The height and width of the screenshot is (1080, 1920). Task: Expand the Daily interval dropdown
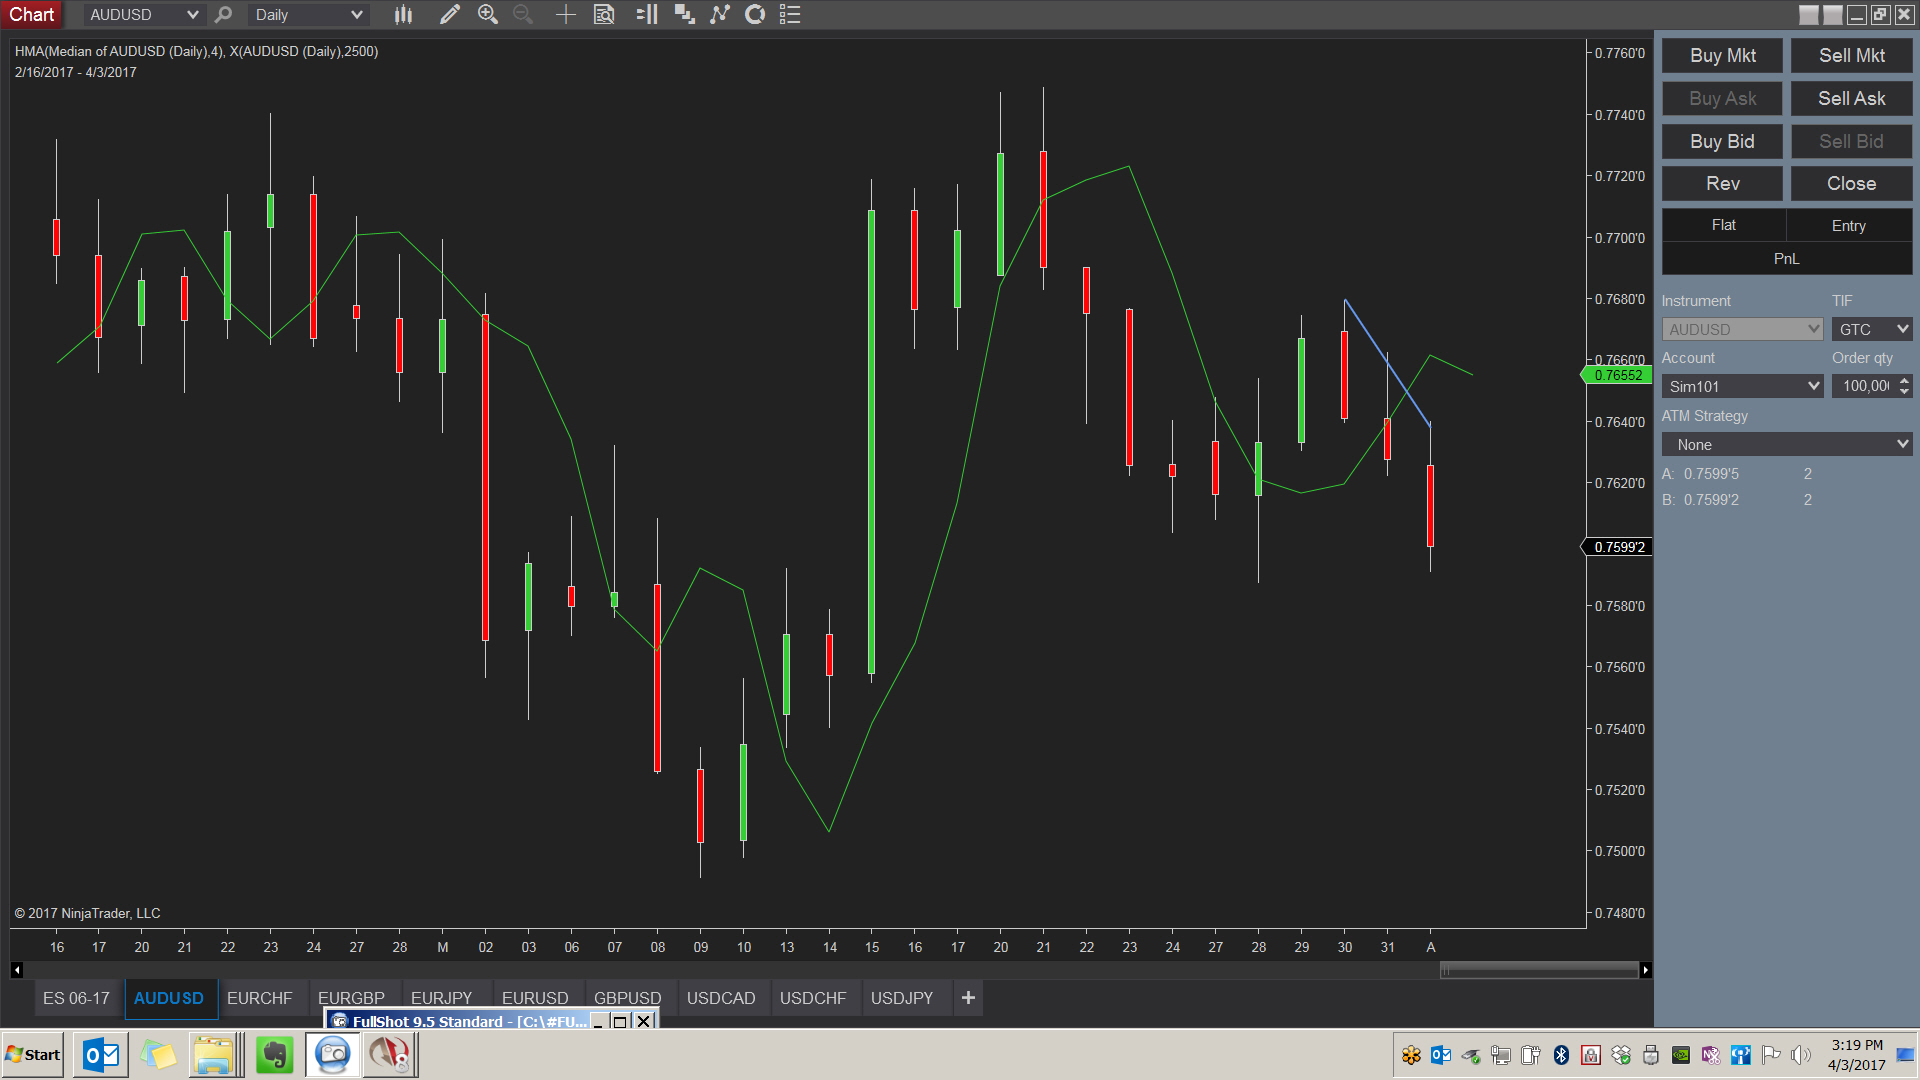356,14
